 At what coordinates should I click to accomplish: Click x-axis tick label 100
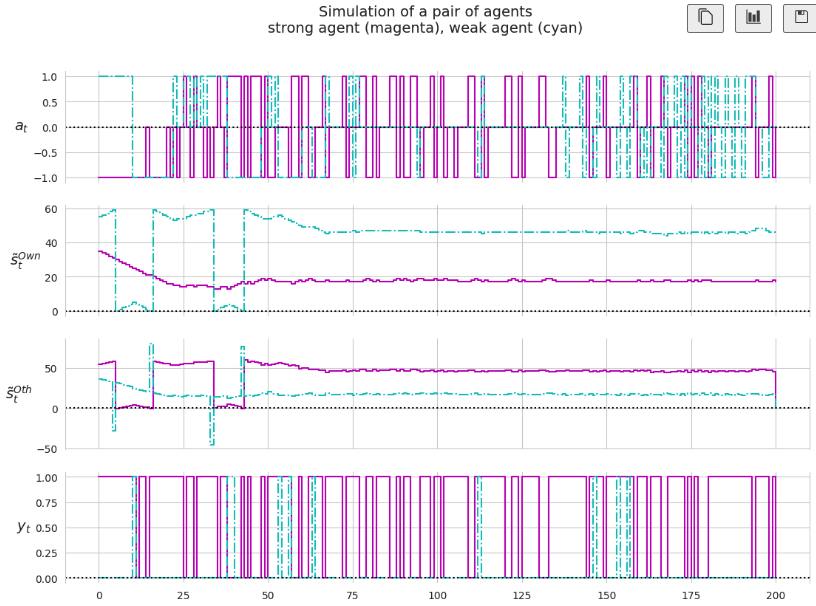437,596
